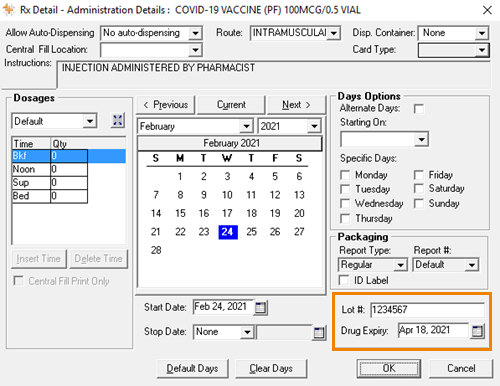Check the Sunday specific day box

[419, 203]
